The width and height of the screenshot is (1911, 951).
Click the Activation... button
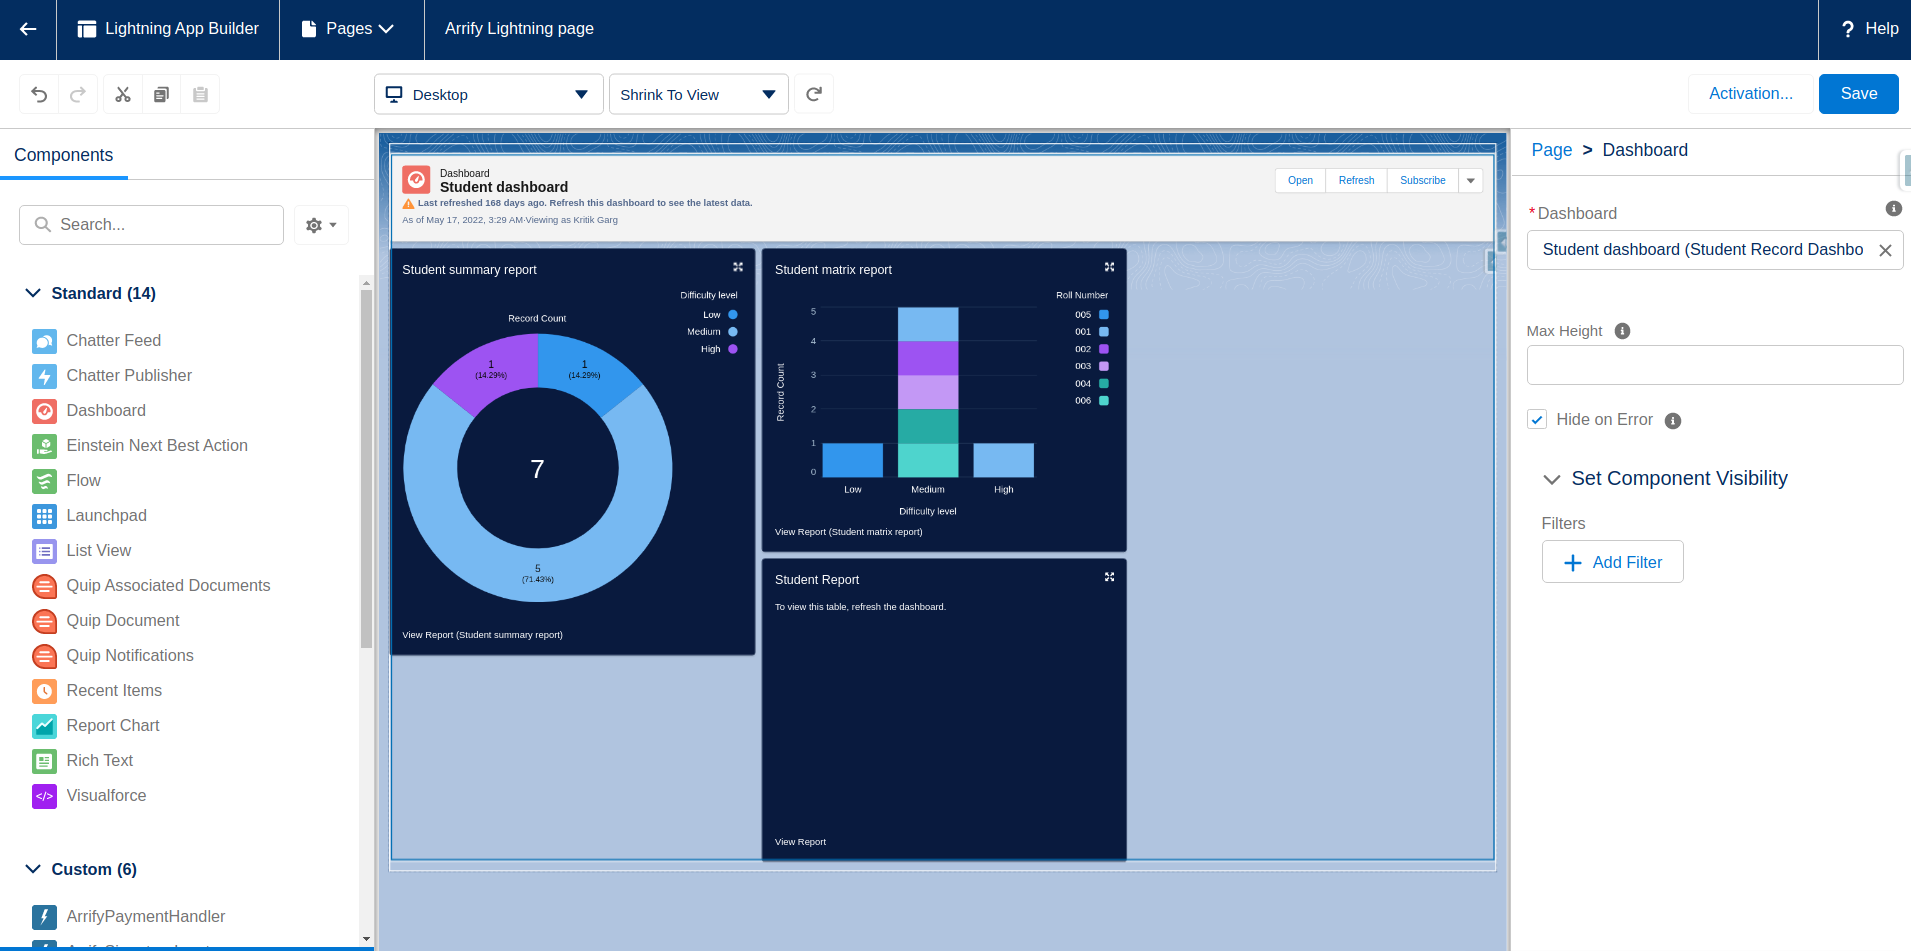1751,94
